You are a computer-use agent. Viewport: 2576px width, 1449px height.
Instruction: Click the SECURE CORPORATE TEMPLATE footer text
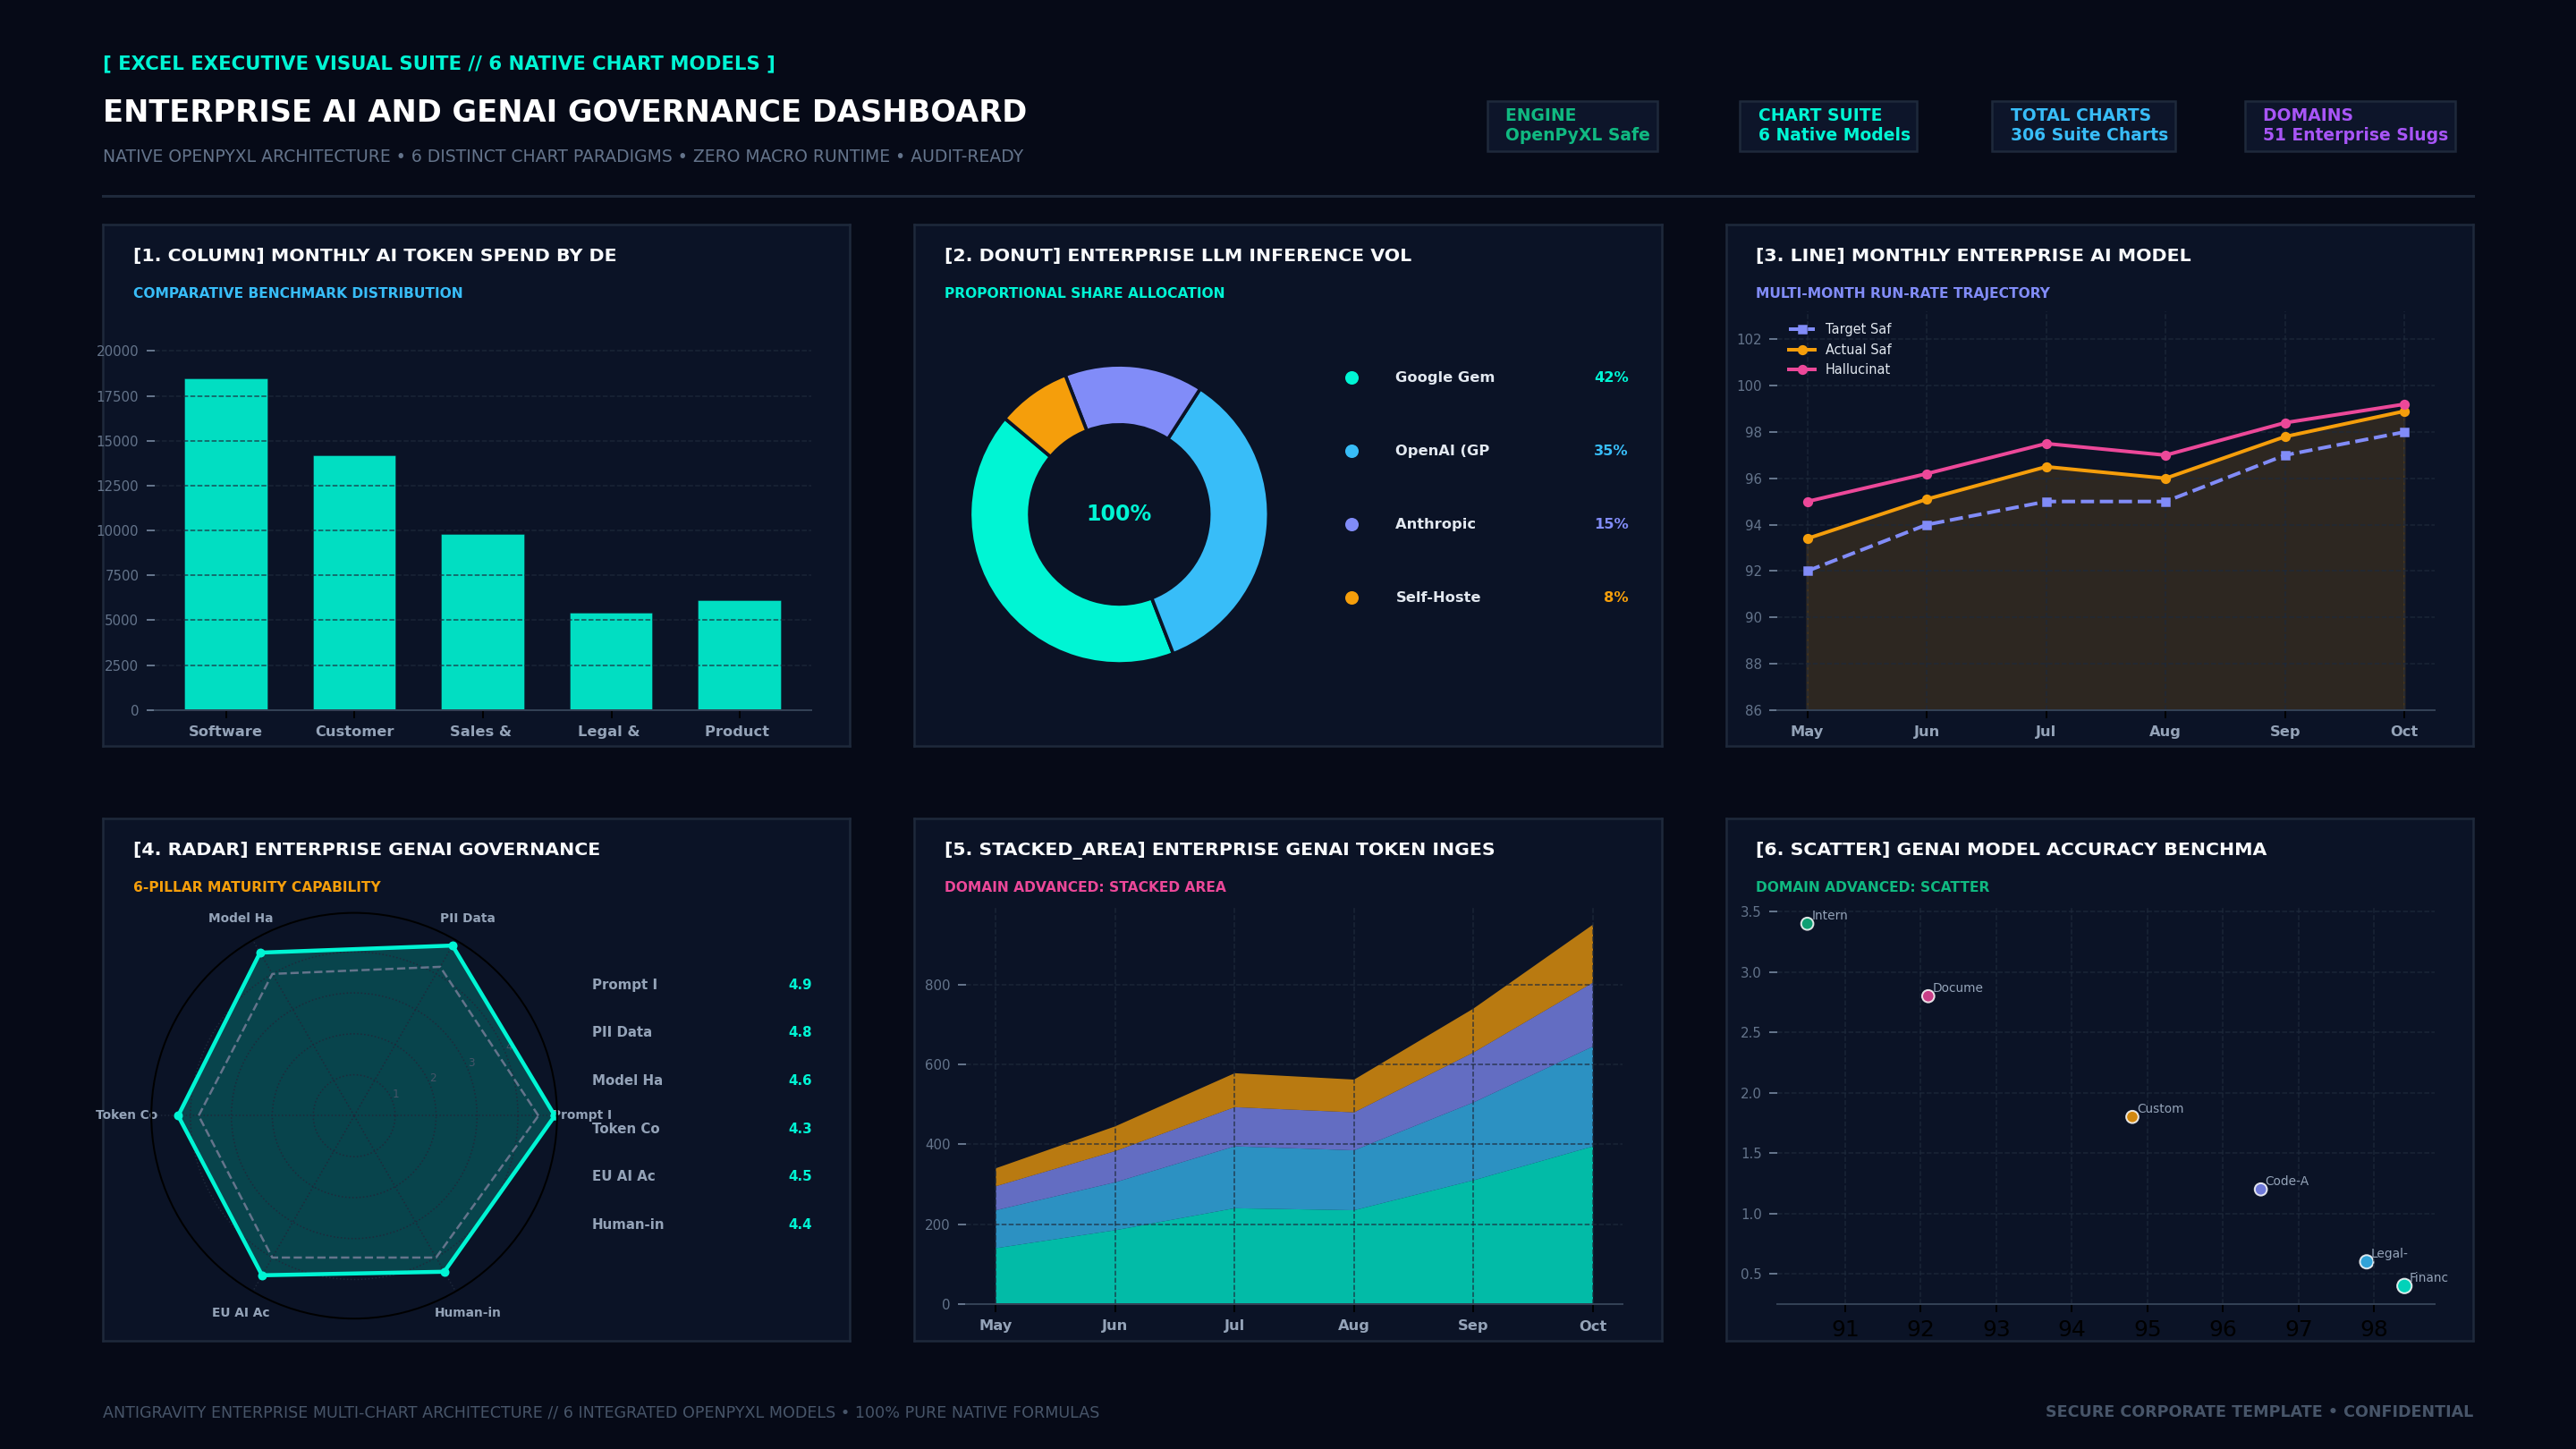coord(2184,1412)
